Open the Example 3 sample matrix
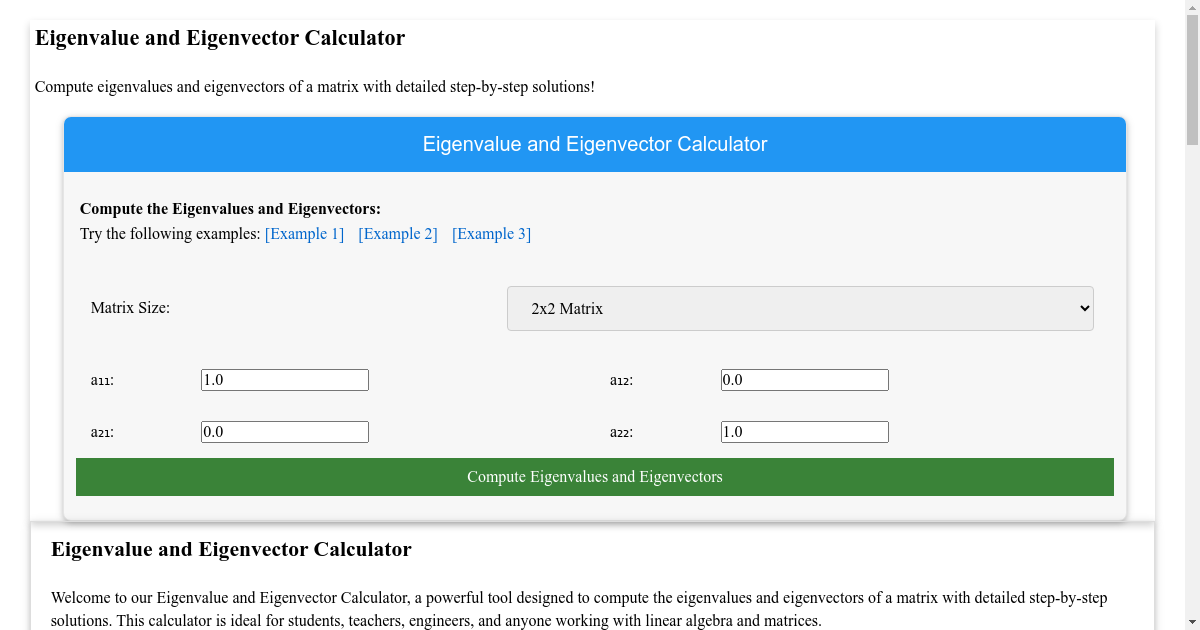The image size is (1200, 630). pos(491,233)
